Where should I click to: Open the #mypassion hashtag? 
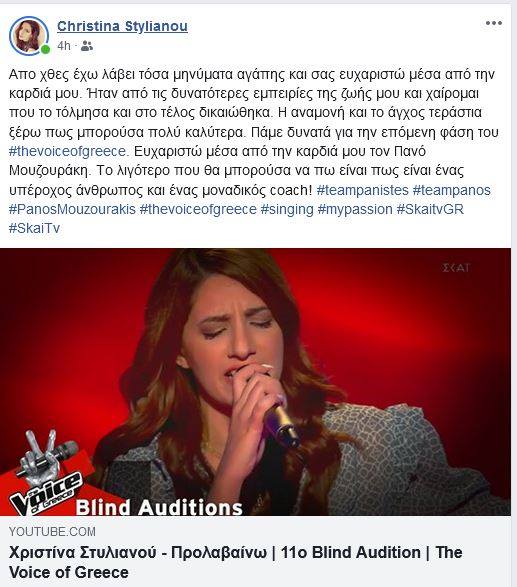pyautogui.click(x=355, y=209)
